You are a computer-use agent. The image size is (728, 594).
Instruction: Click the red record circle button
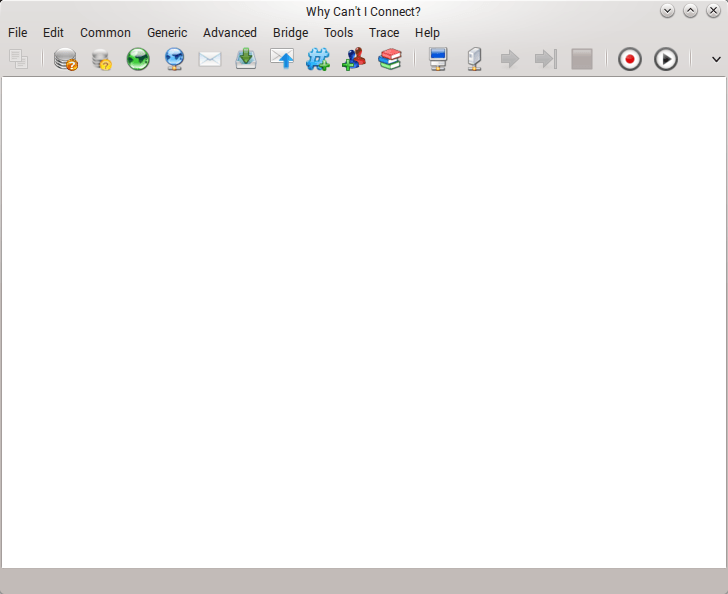[630, 59]
